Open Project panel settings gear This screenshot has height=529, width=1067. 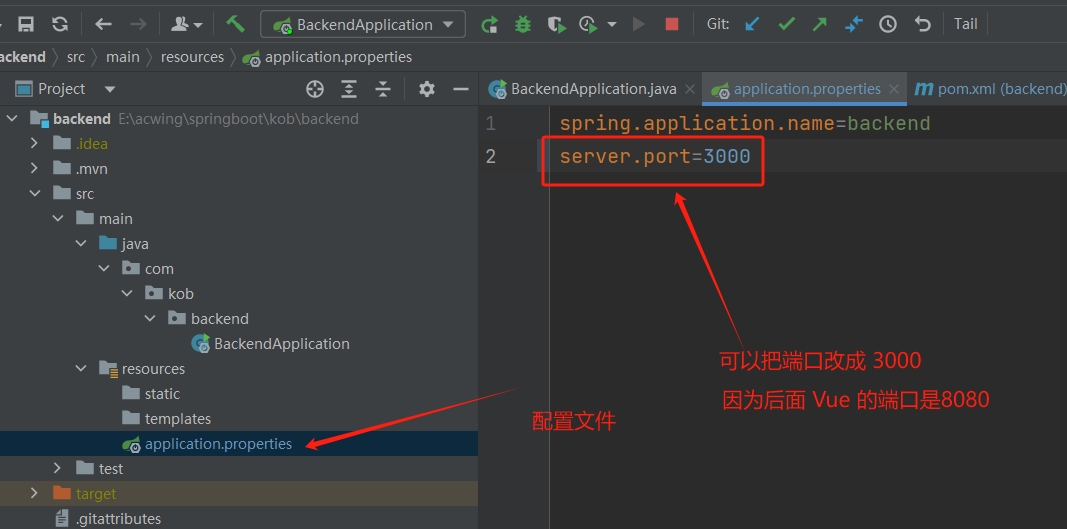(x=427, y=89)
